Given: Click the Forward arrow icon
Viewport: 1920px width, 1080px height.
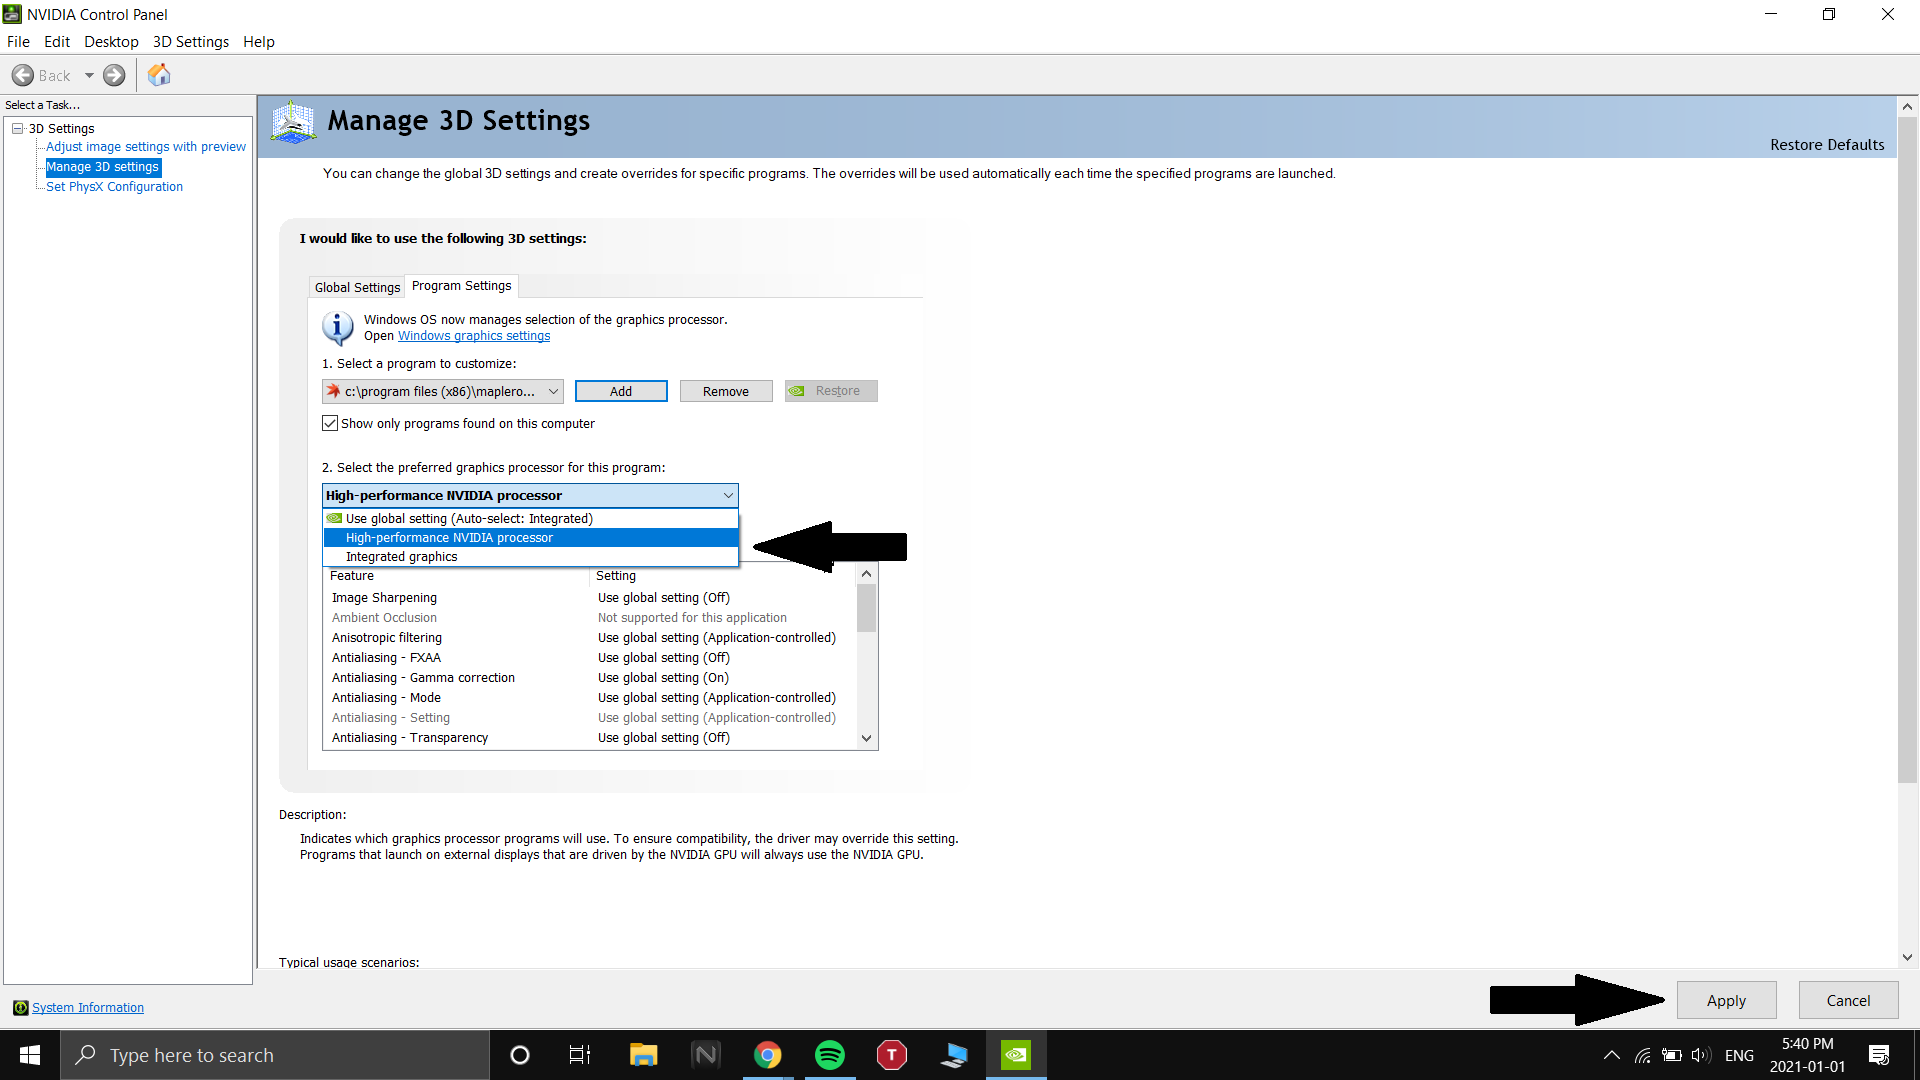Looking at the screenshot, I should click(115, 75).
